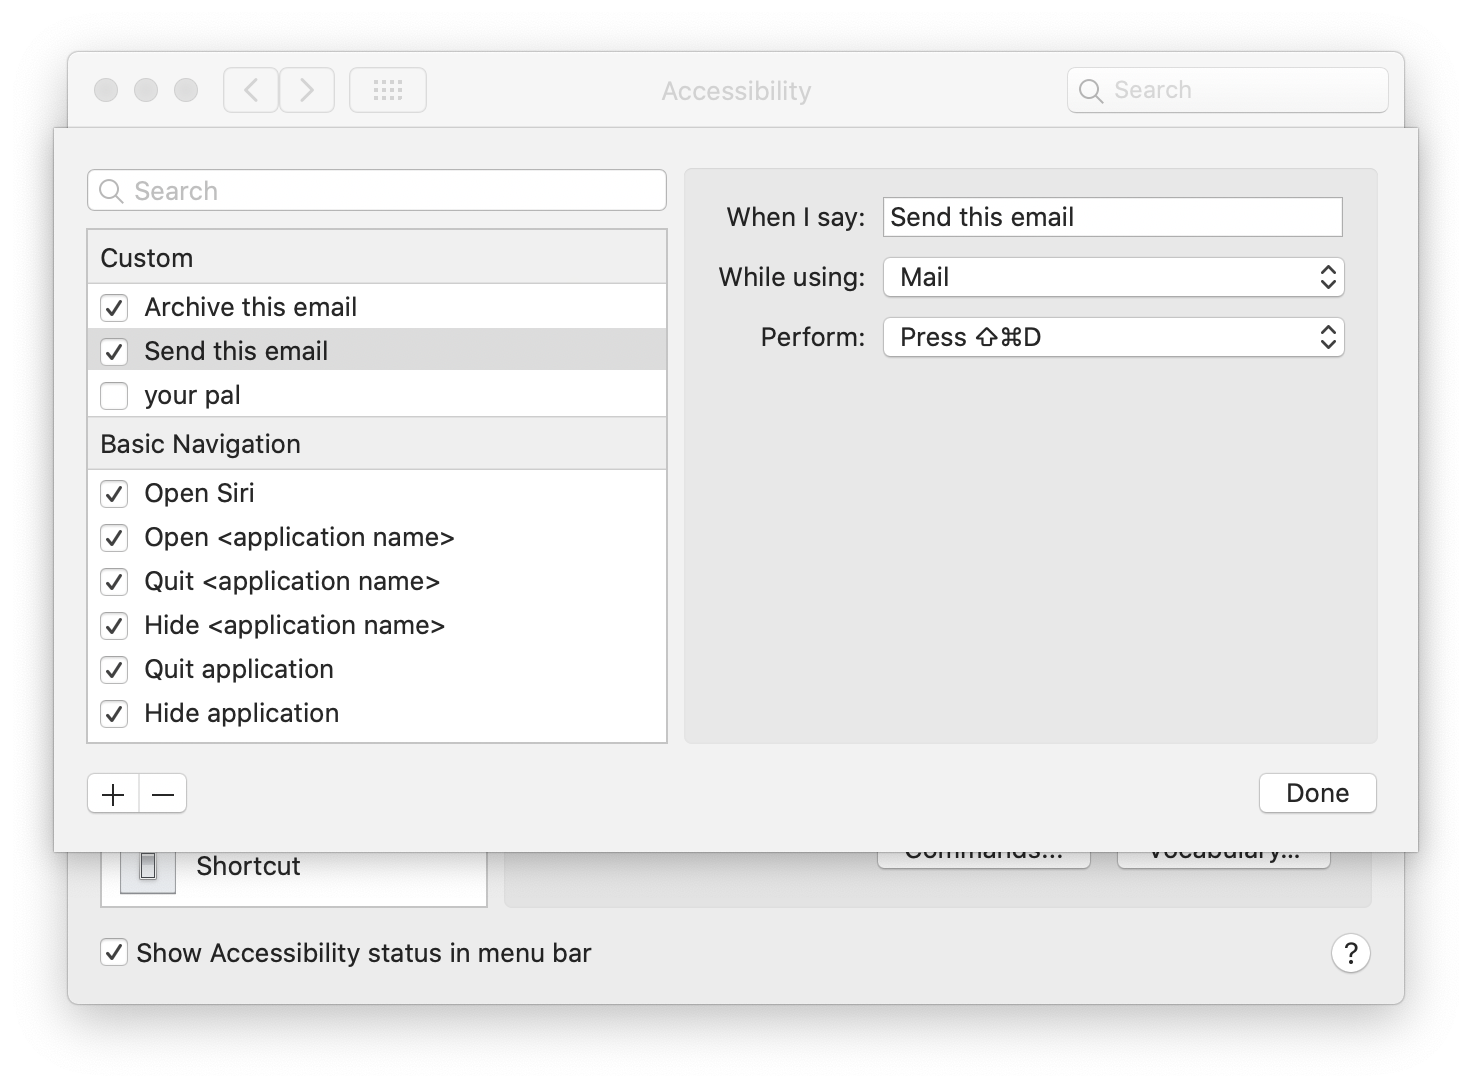1472x1088 pixels.
Task: Select the your pal command text
Action: [192, 395]
